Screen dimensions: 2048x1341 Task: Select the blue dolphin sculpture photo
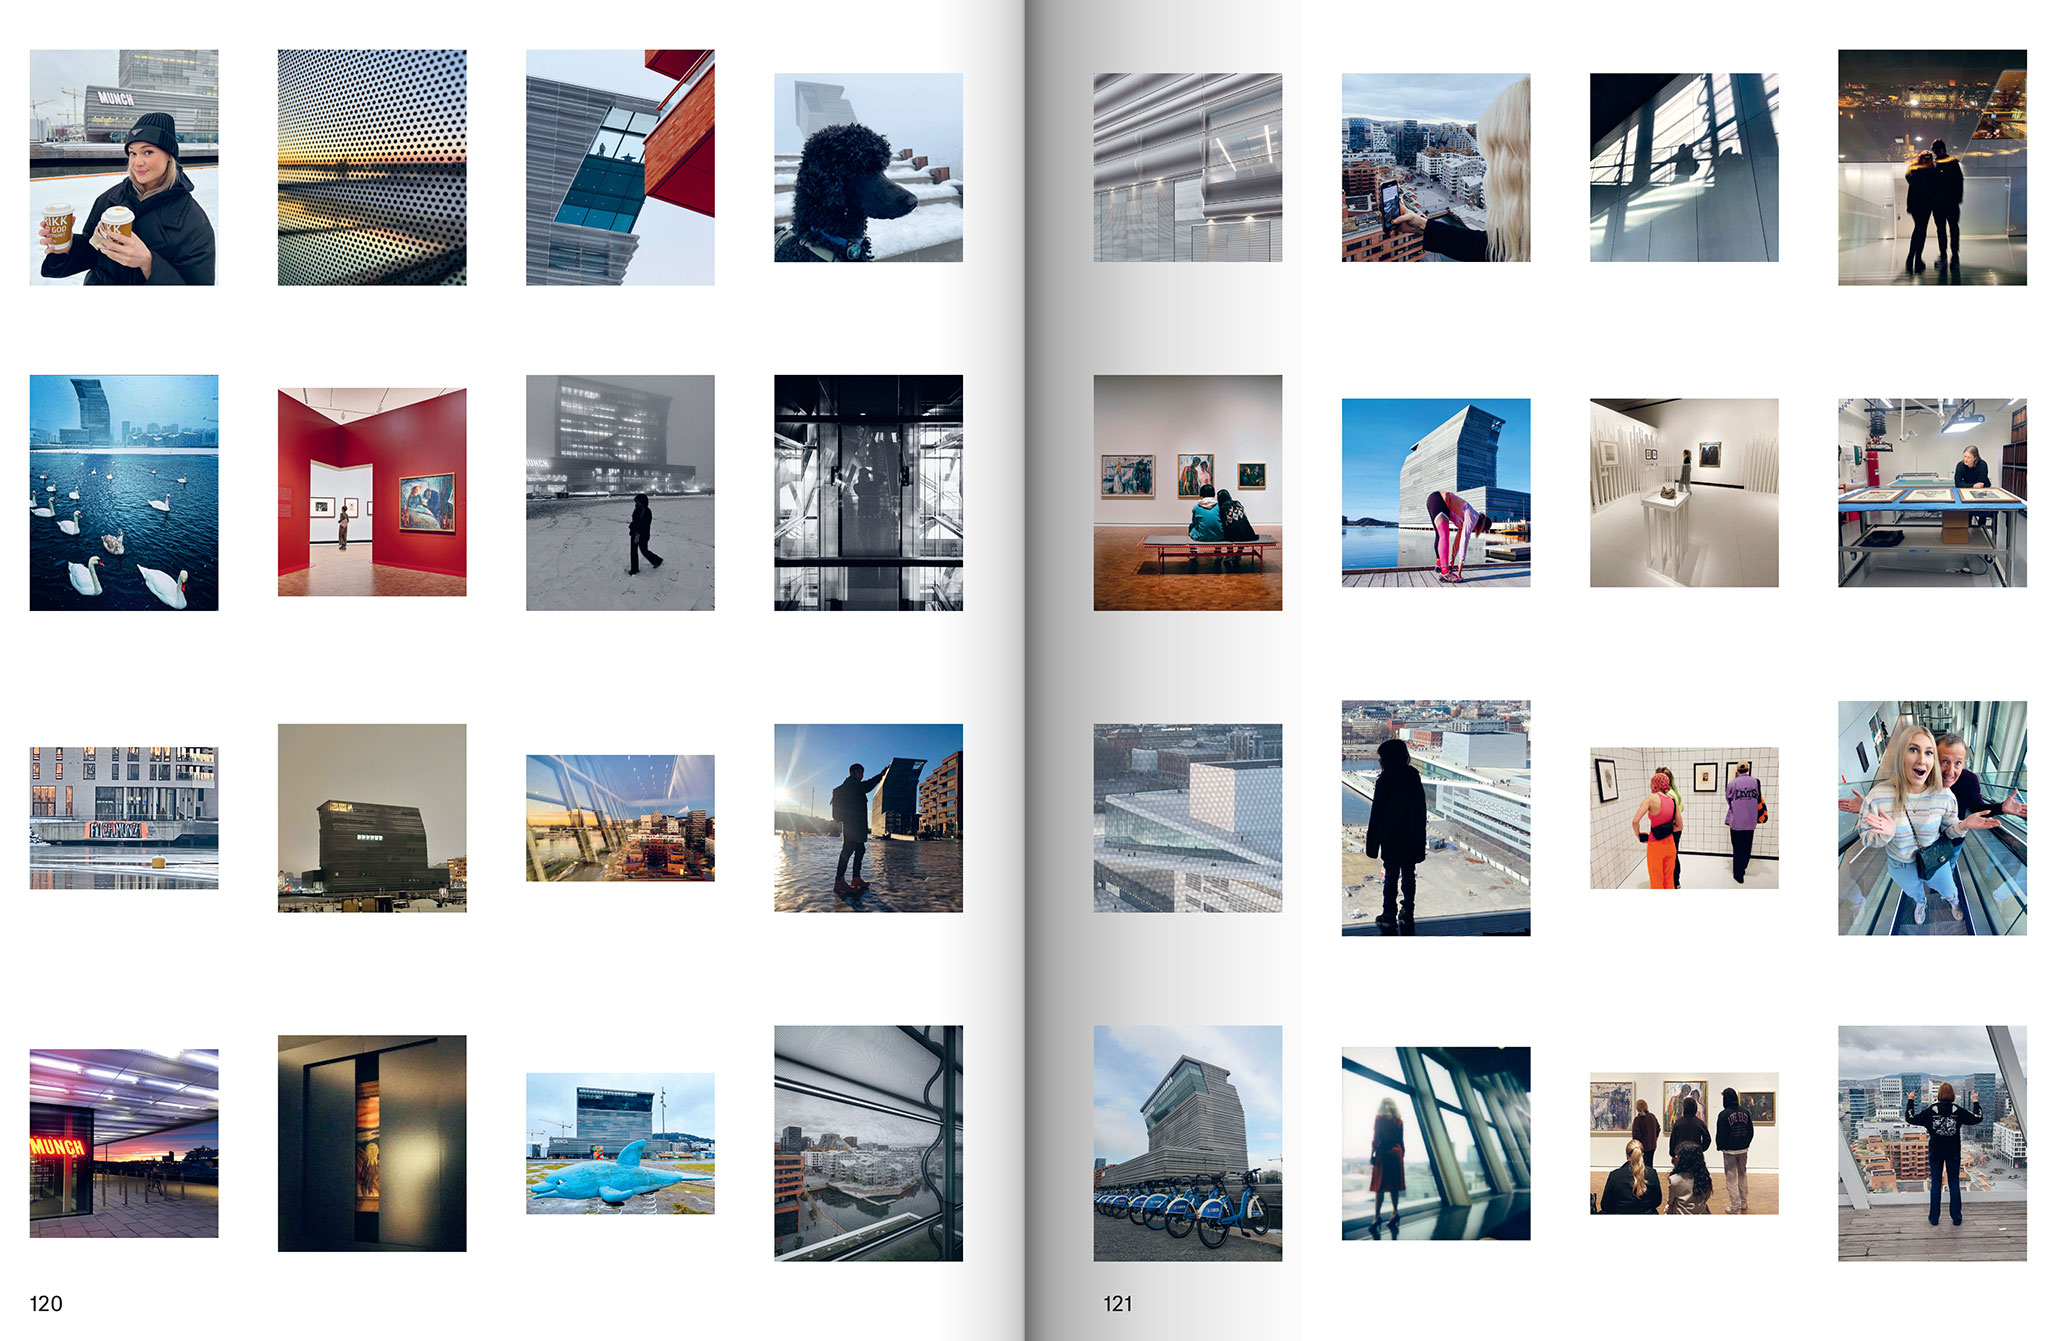620,1144
